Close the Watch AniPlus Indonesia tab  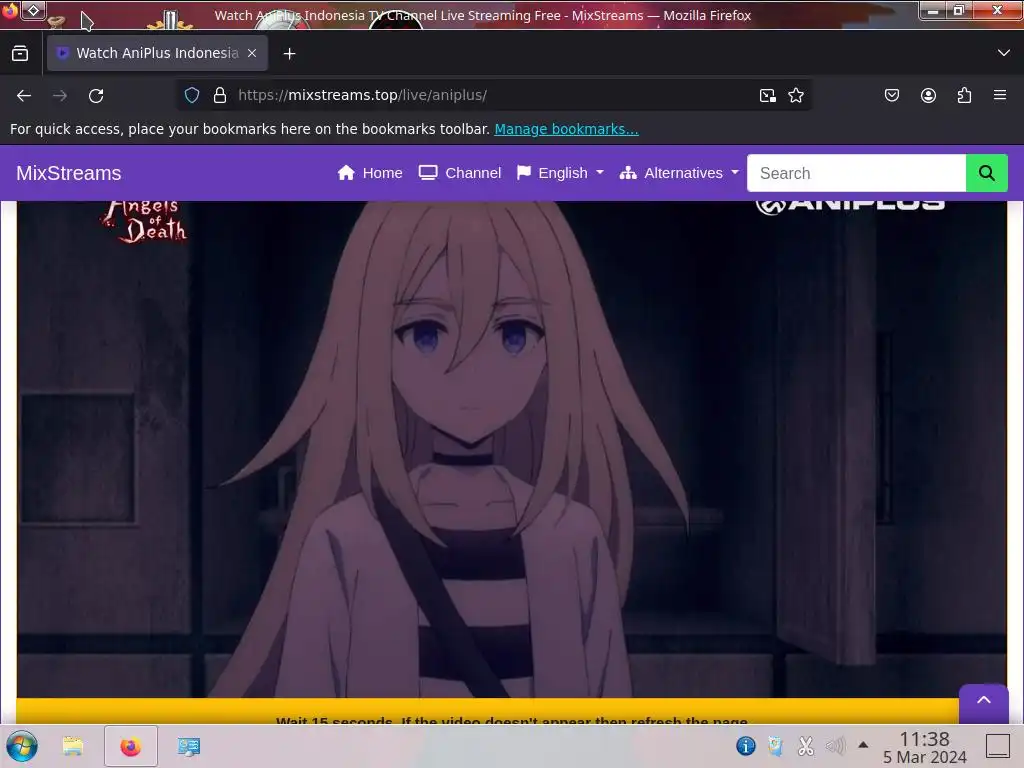tap(252, 53)
